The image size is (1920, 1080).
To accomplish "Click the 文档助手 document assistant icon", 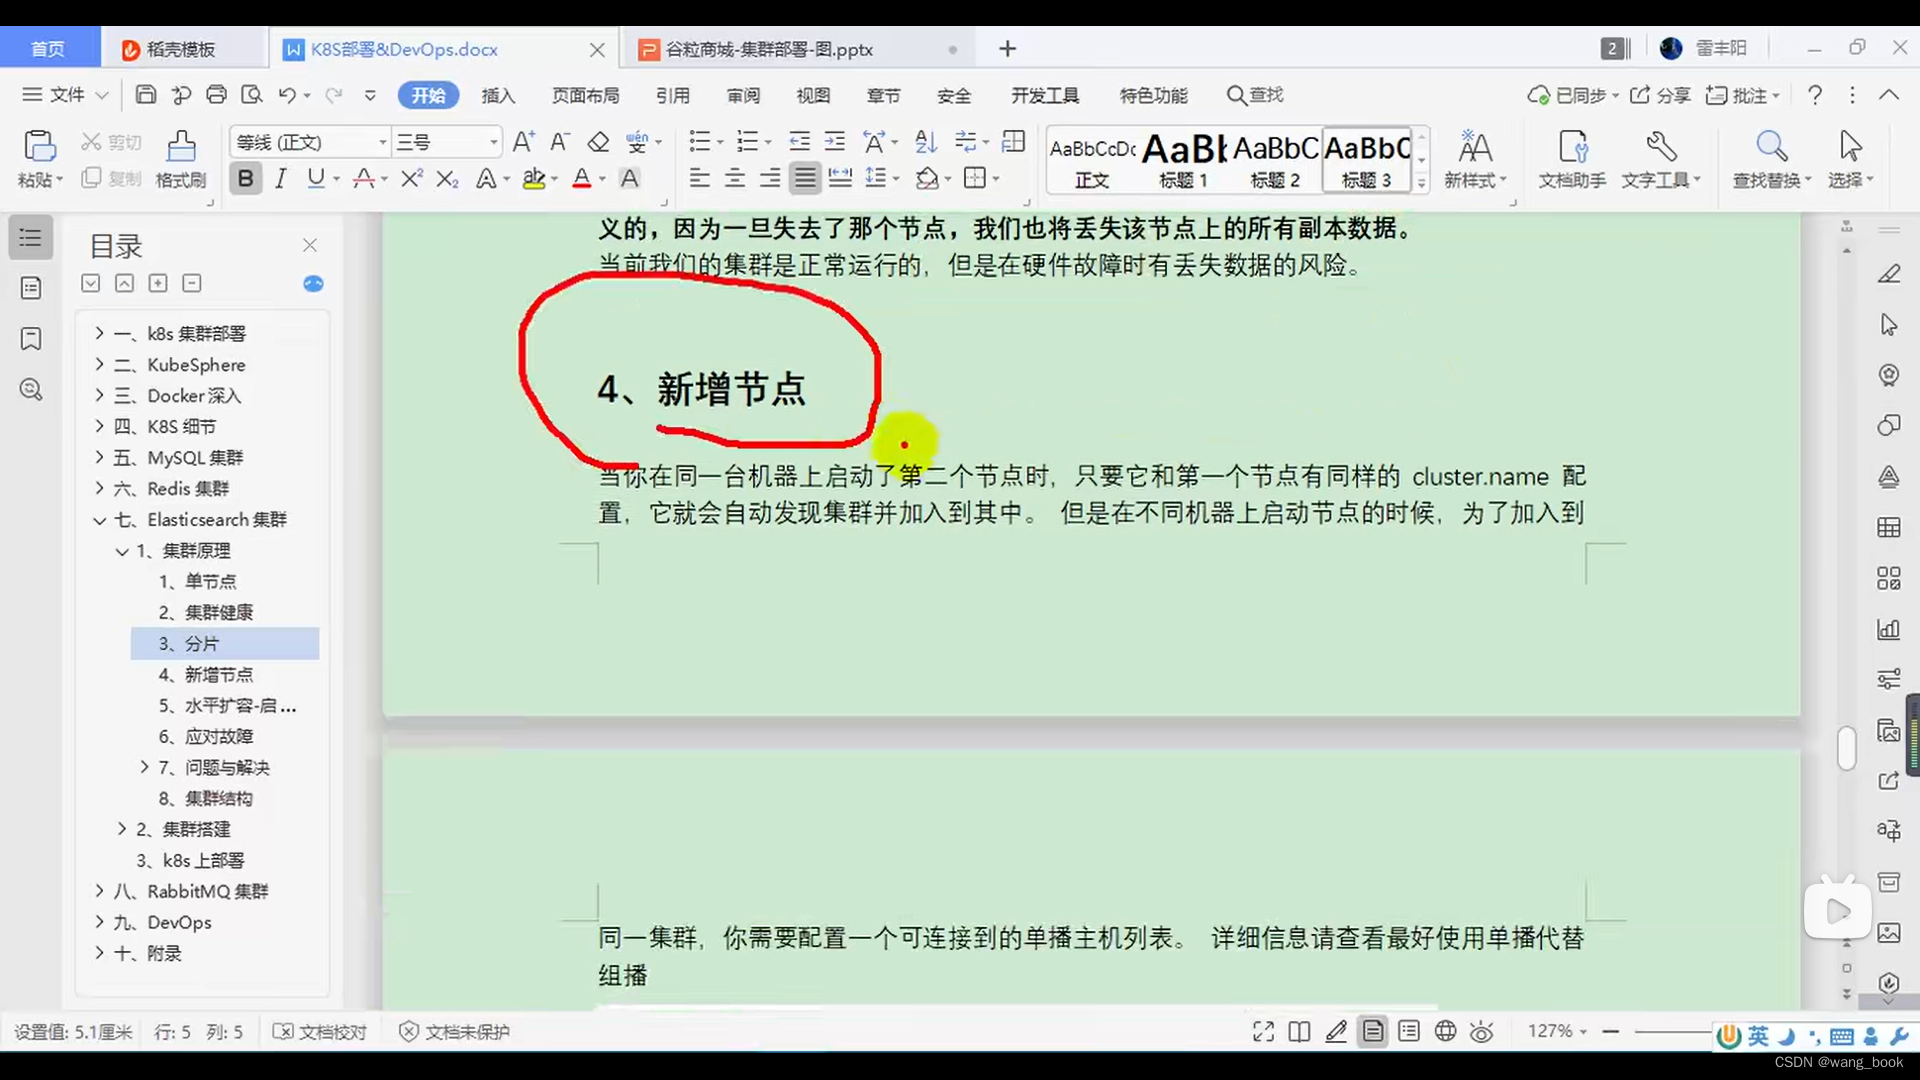I will pos(1570,160).
